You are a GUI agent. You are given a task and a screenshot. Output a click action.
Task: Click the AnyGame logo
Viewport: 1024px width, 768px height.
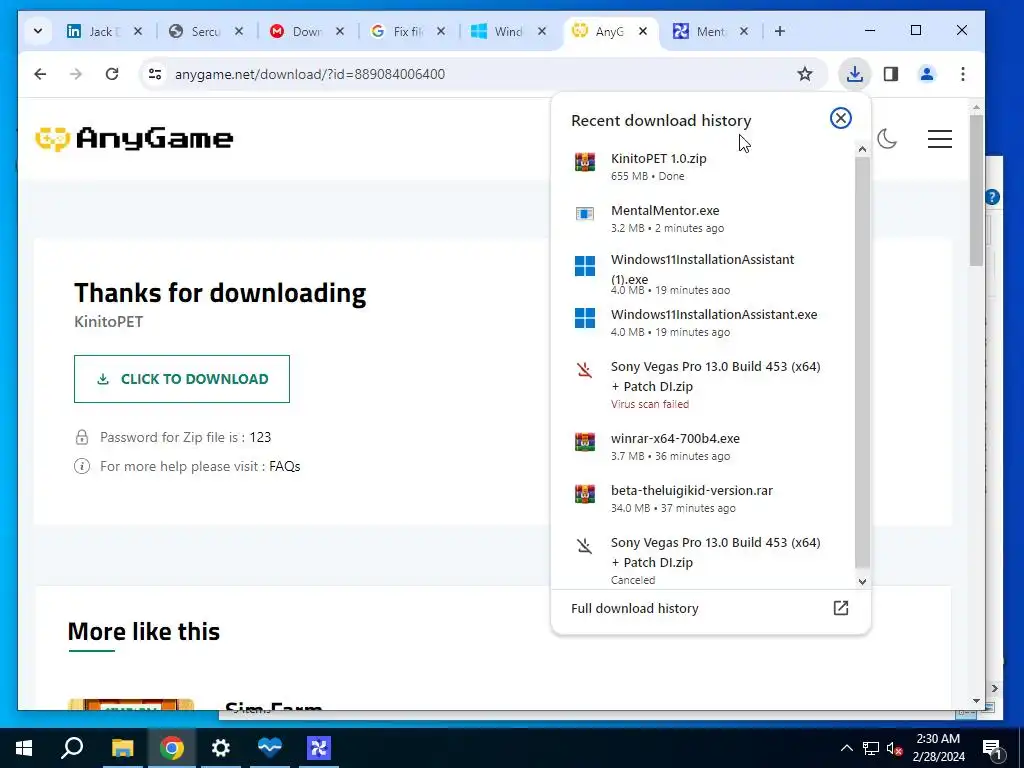coord(134,138)
